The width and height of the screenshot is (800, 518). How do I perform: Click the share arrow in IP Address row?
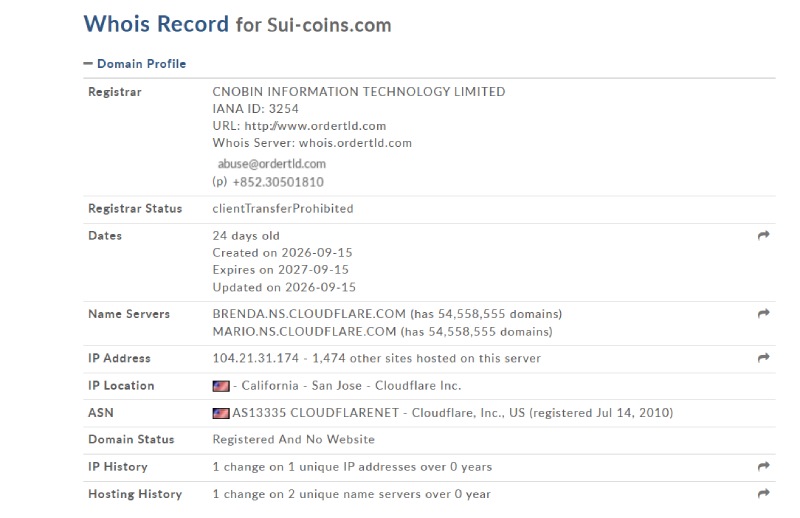coord(763,358)
